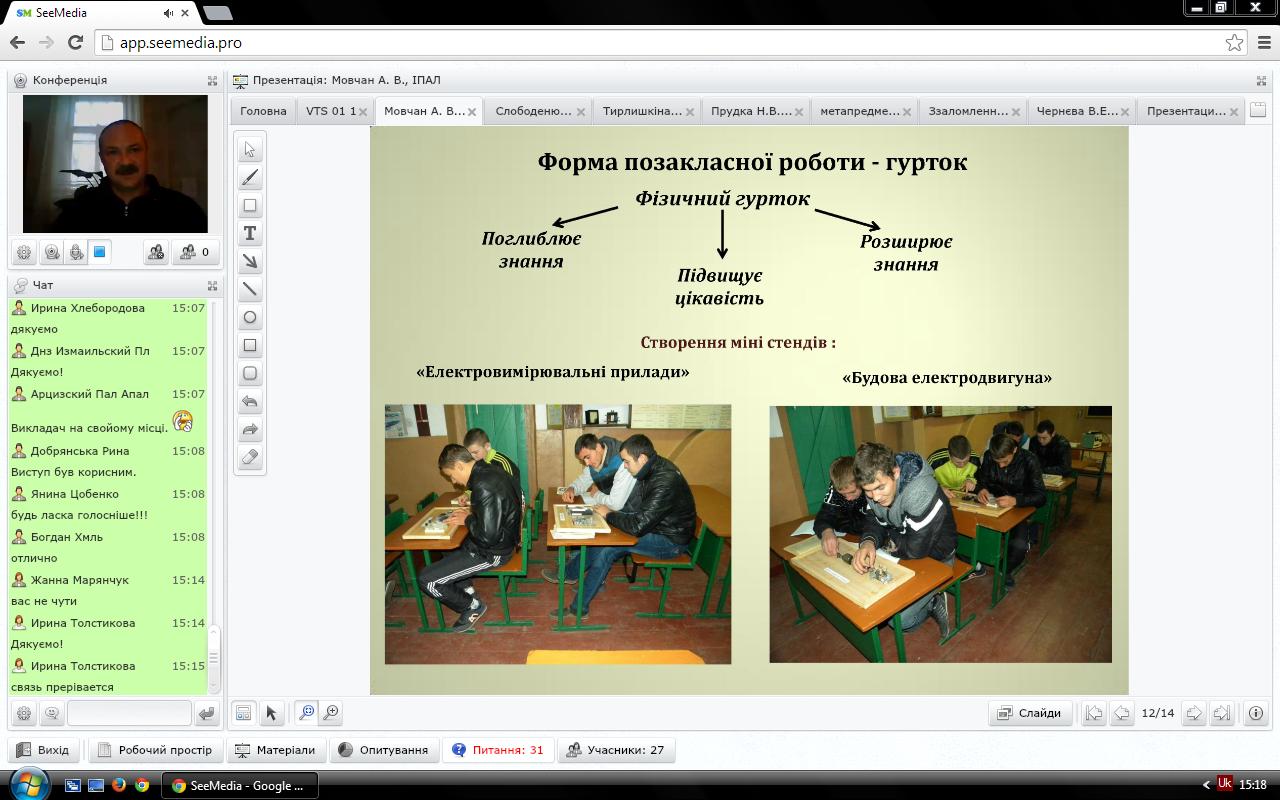This screenshot has width=1280, height=800.
Task: Switch to the Головна tab
Action: coord(263,111)
